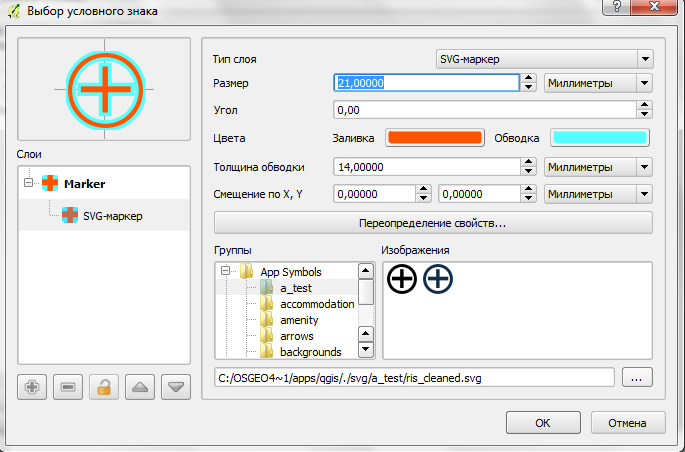This screenshot has width=685, height=452.
Task: Select the second circle-cross SVG image
Action: tap(438, 280)
